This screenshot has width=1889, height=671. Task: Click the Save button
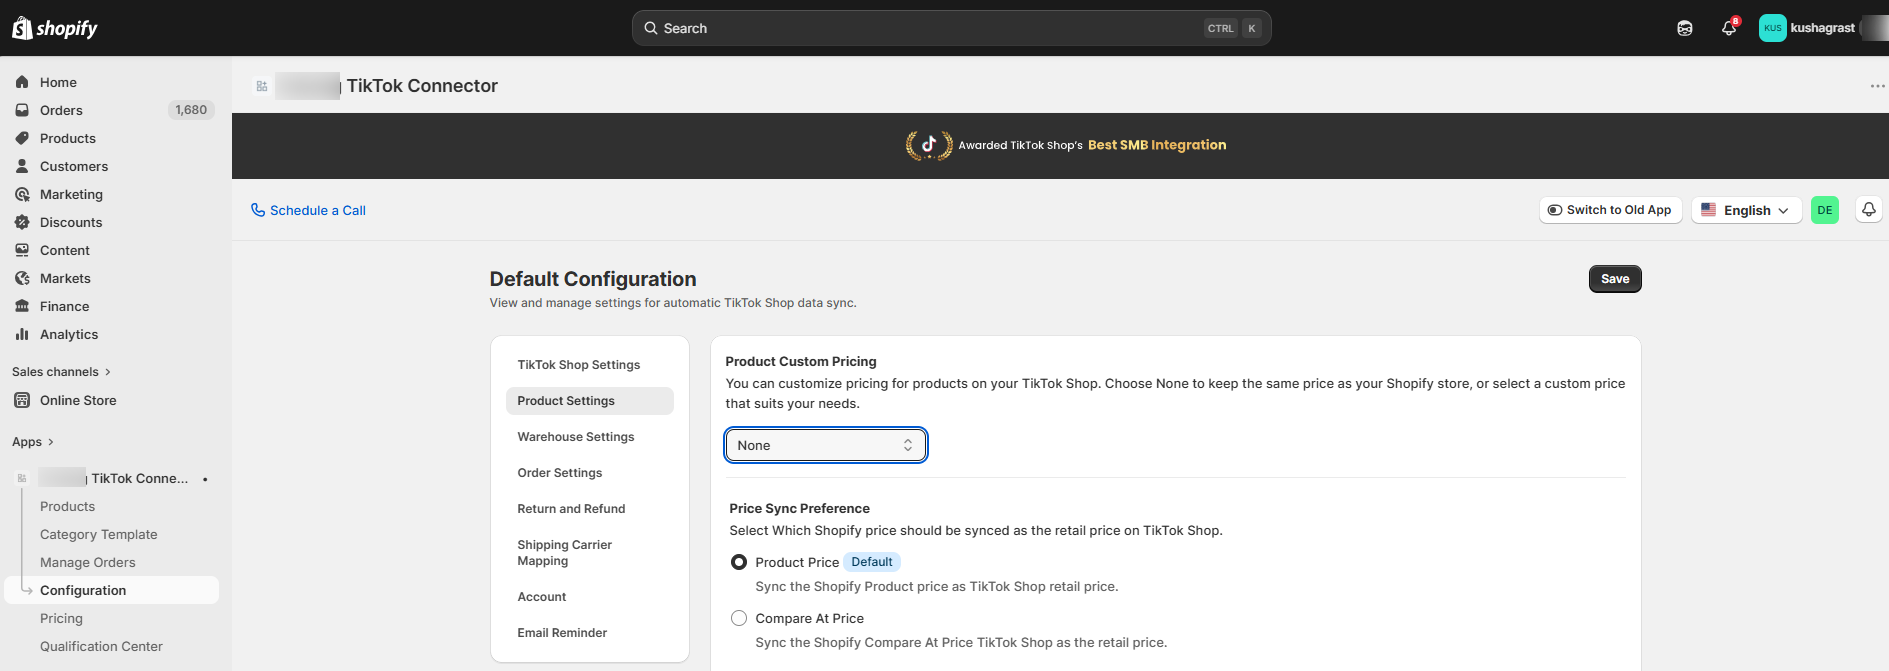point(1614,279)
